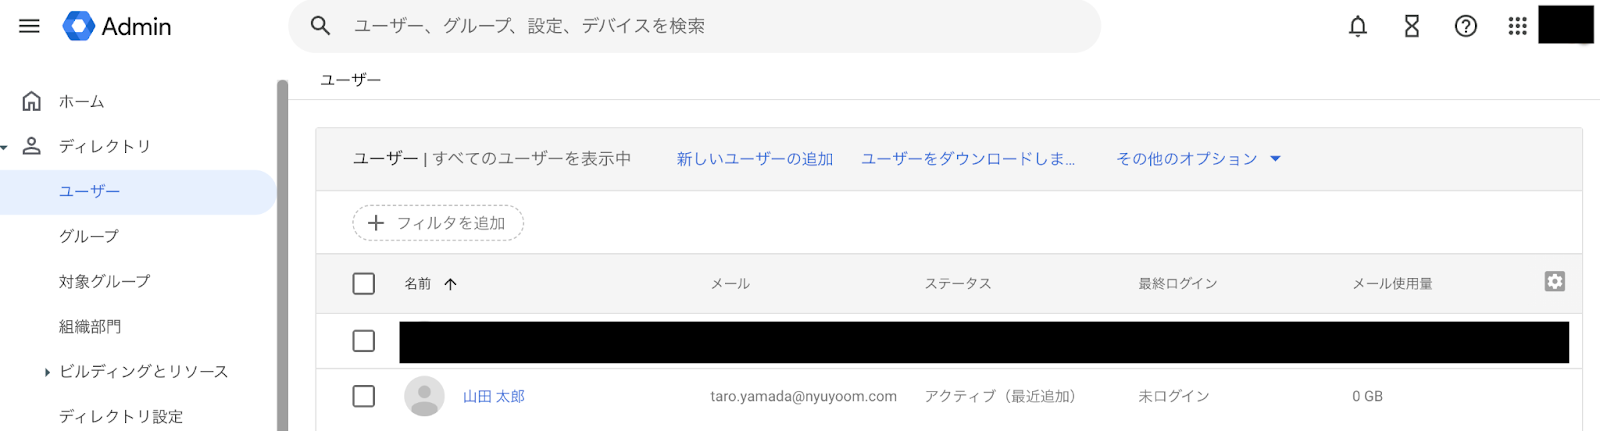
Task: Open the hamburger main menu
Action: coord(29,26)
